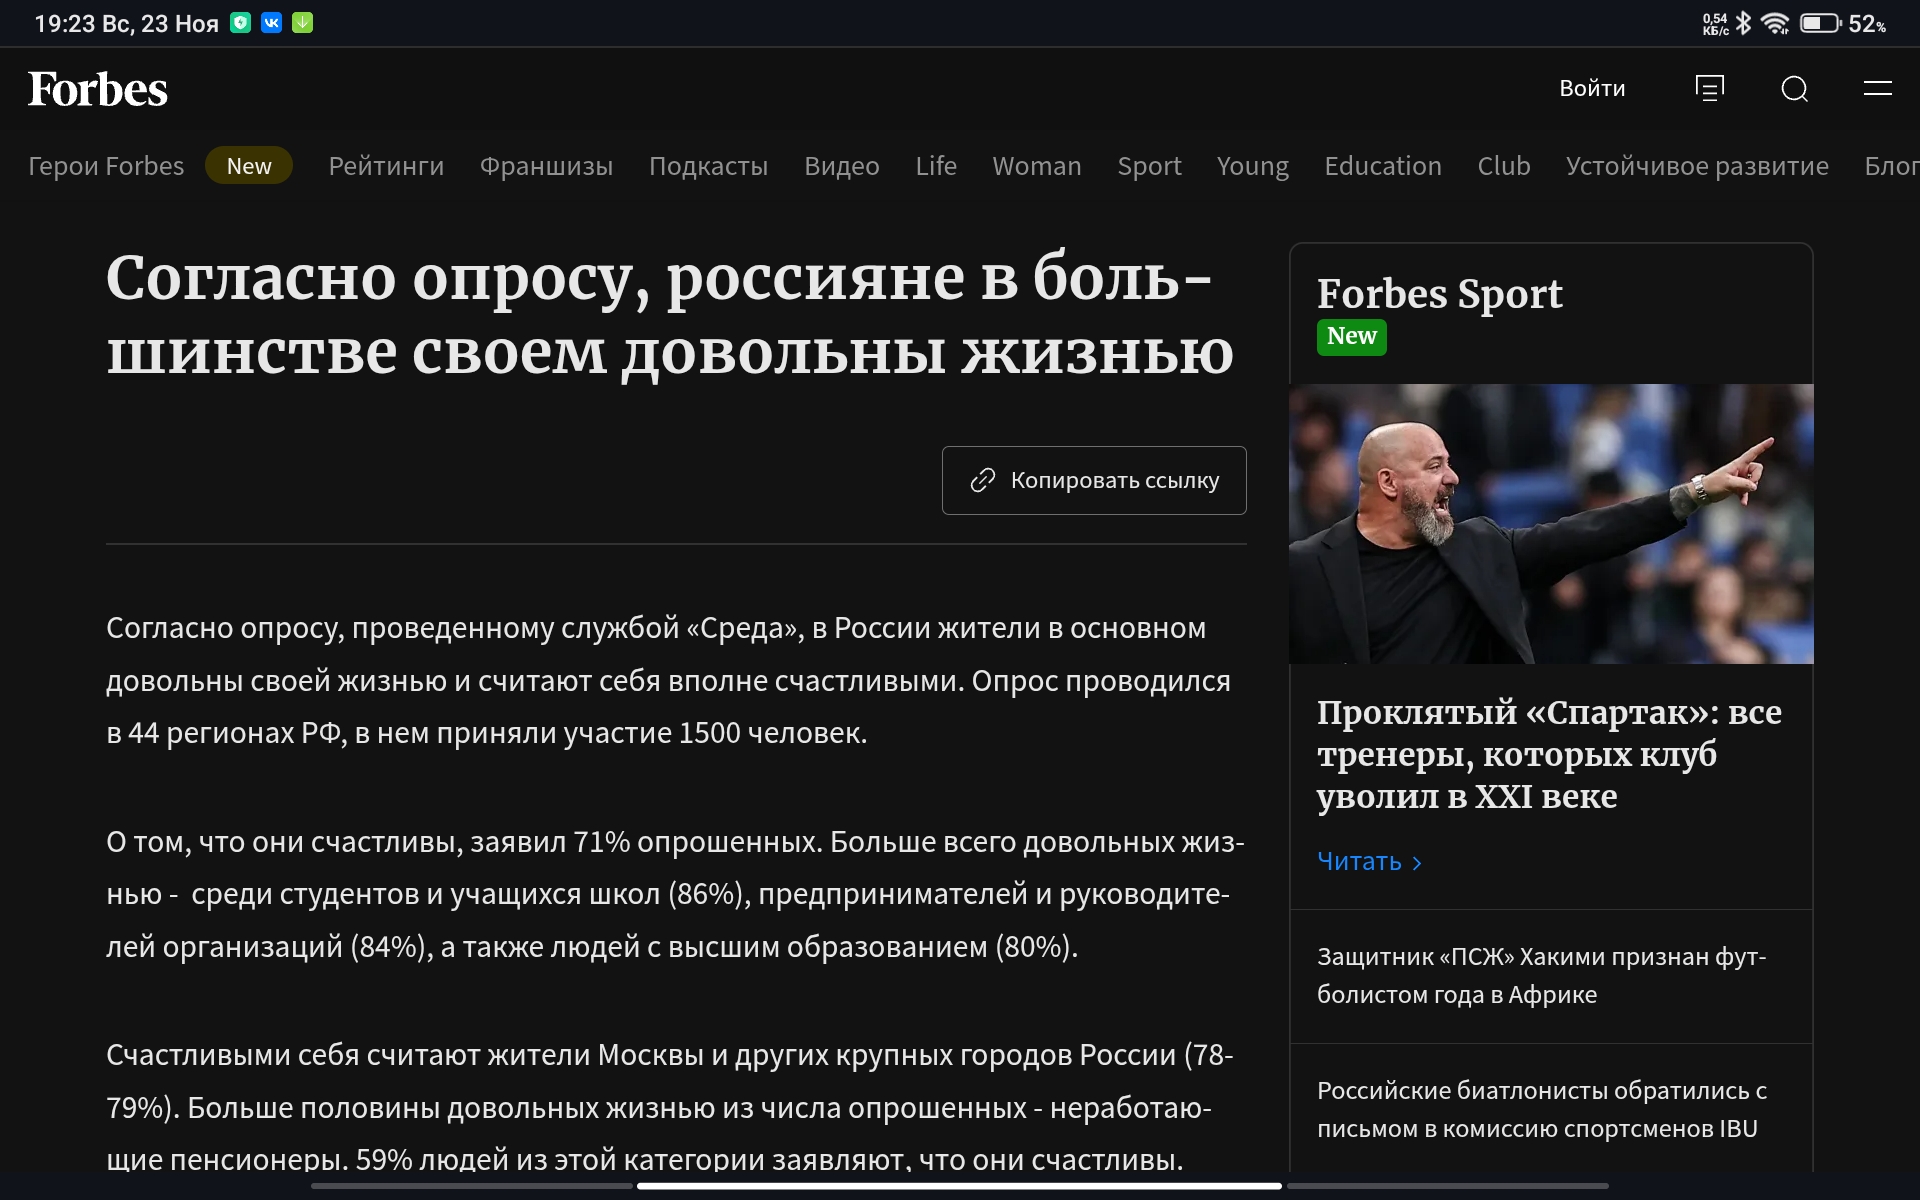The height and width of the screenshot is (1200, 1920).
Task: Open the hamburger menu icon
Action: tap(1877, 89)
